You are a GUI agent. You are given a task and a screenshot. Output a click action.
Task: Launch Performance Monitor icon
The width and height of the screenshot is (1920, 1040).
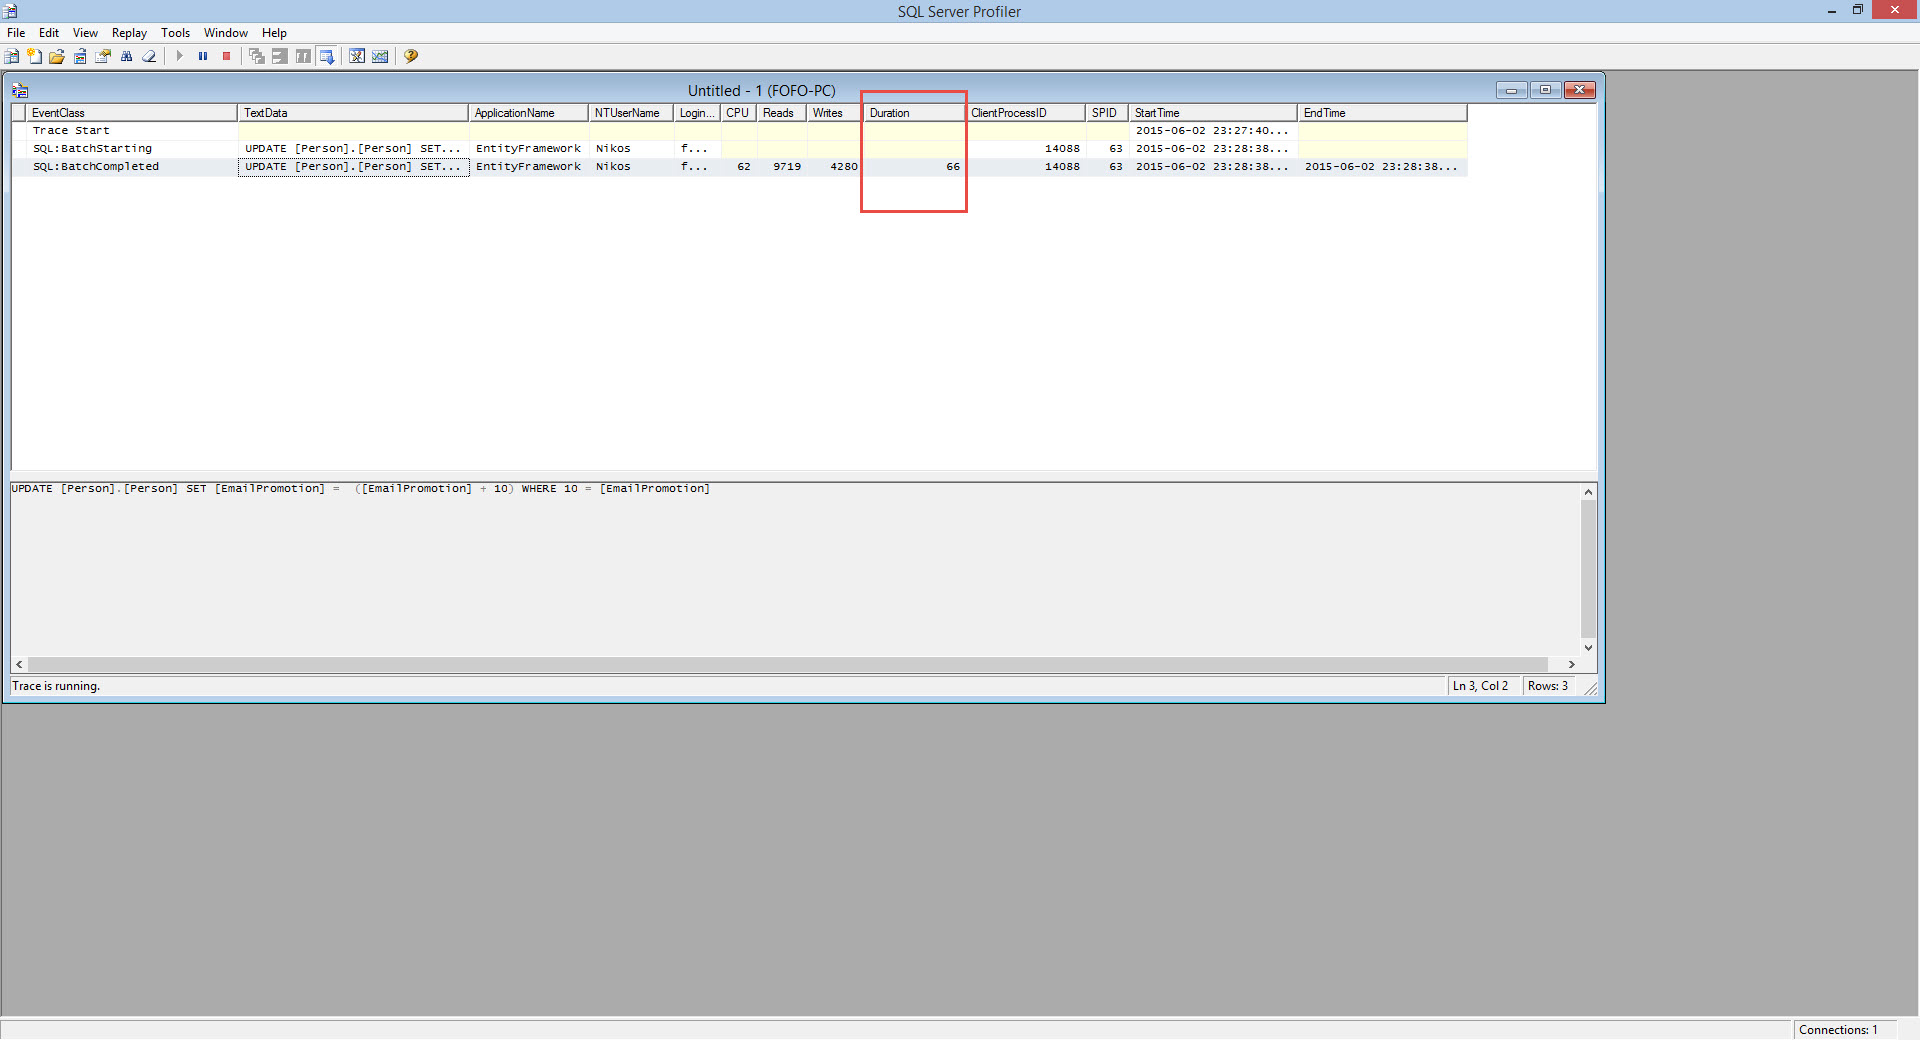(x=380, y=56)
